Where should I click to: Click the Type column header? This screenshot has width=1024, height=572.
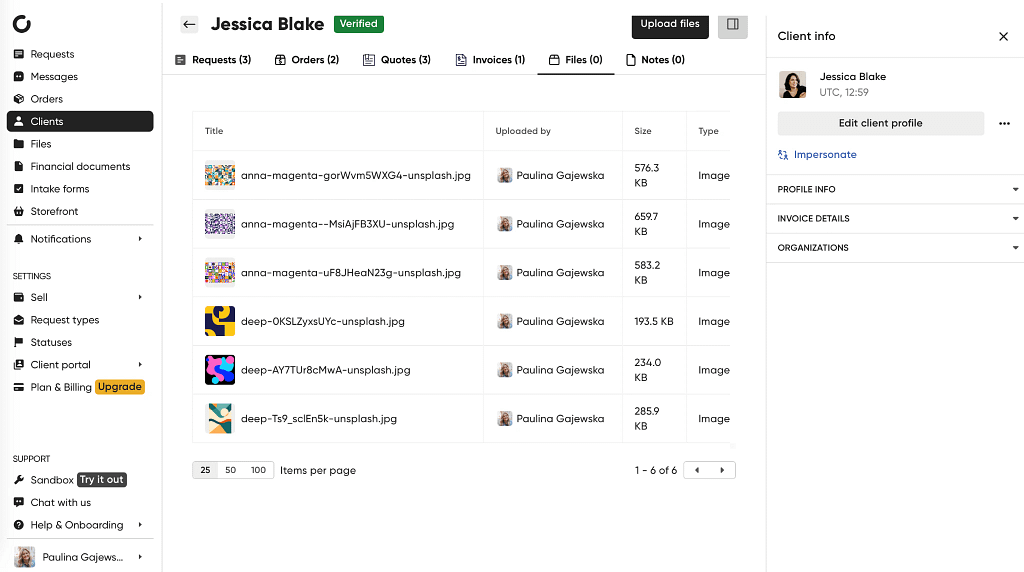tap(709, 131)
